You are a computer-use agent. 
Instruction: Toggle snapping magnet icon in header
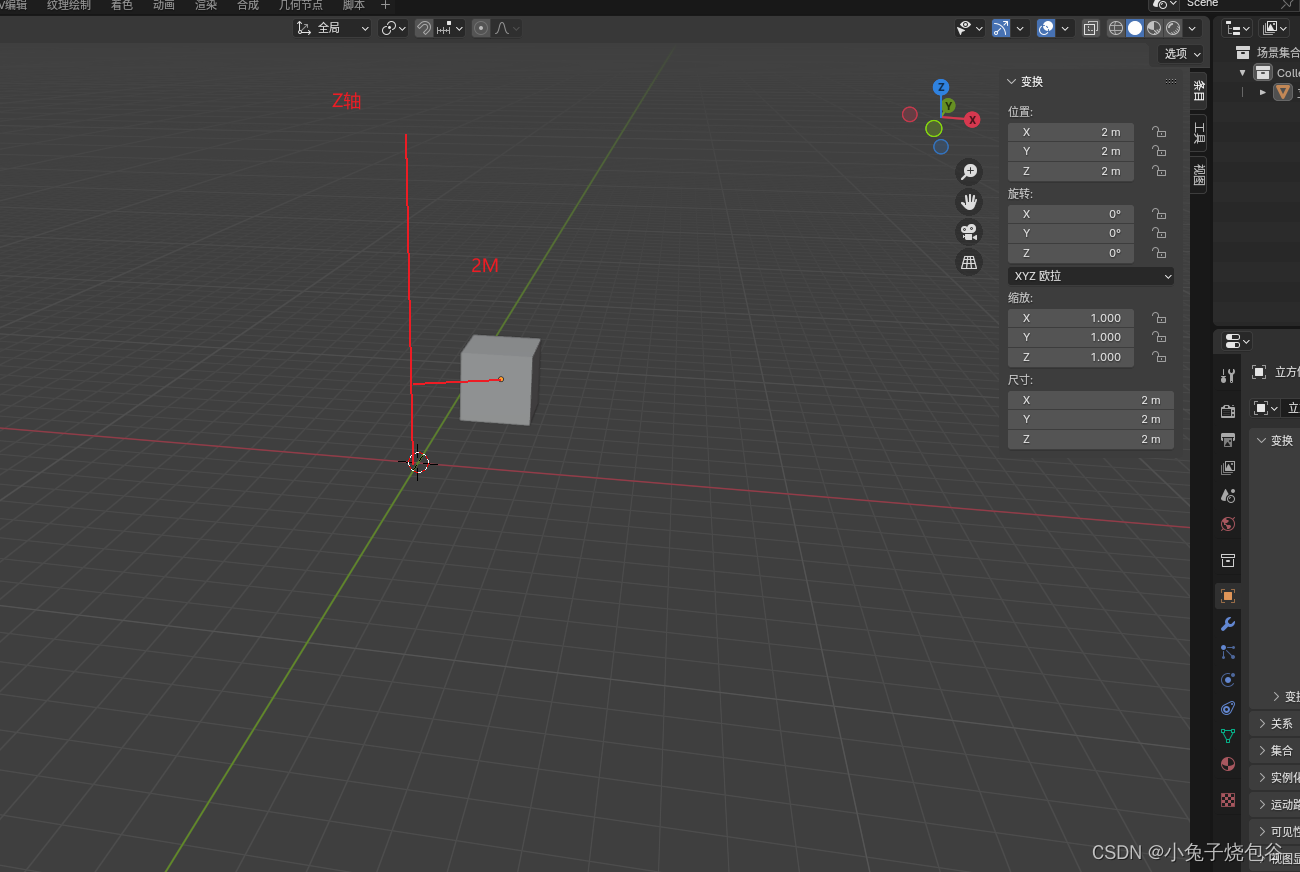click(424, 28)
